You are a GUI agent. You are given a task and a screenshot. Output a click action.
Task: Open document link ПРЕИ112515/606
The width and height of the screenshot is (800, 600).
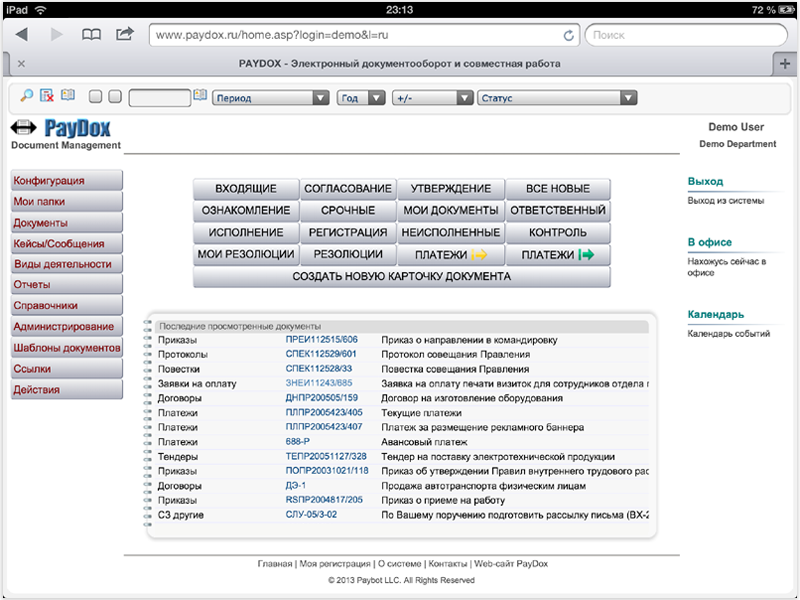(321, 340)
